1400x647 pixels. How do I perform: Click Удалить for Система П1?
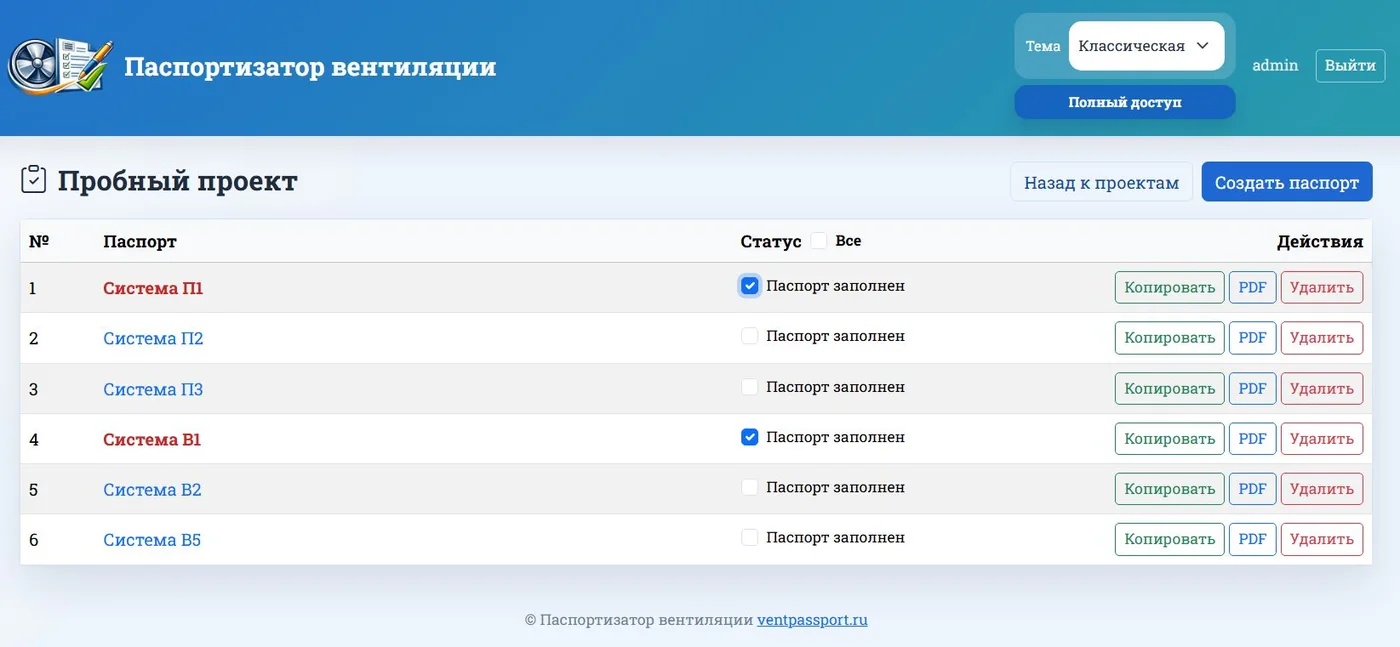tap(1322, 287)
